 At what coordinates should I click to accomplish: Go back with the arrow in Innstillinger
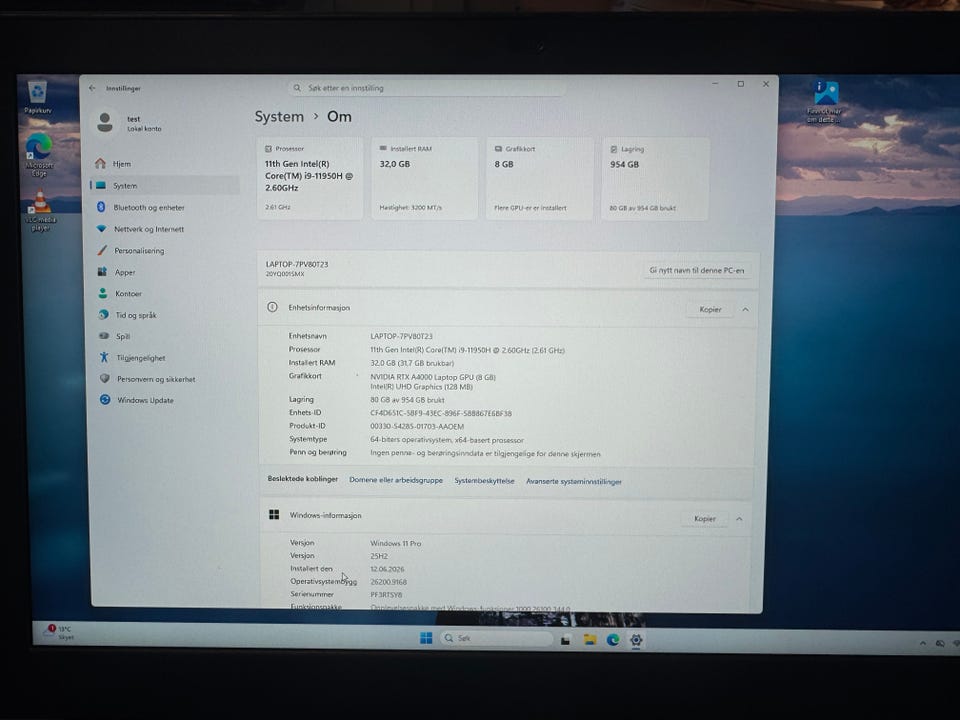coord(92,88)
